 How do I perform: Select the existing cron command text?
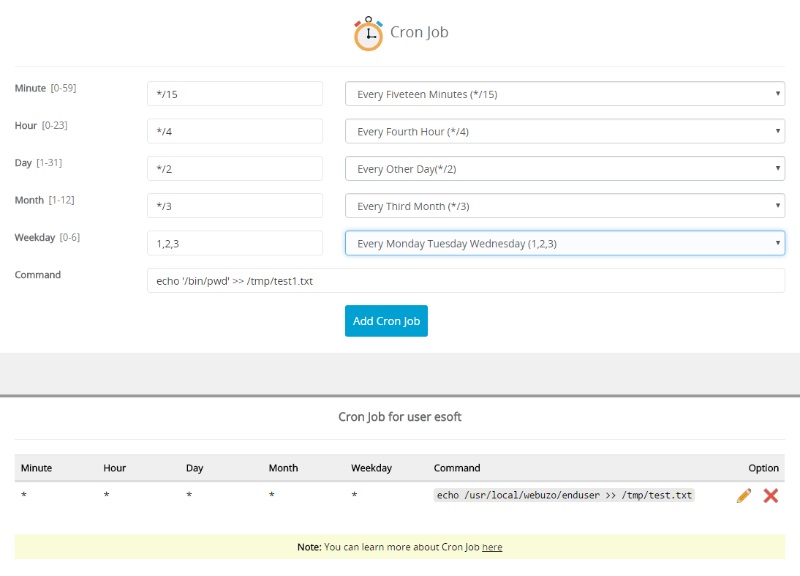(564, 495)
